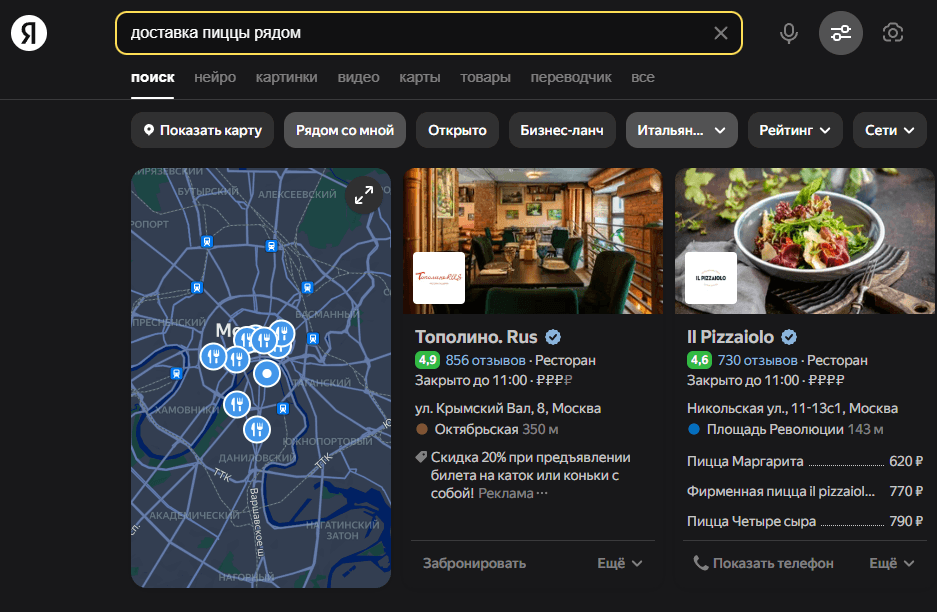This screenshot has height=612, width=937.
Task: Open the все tab
Action: (643, 77)
